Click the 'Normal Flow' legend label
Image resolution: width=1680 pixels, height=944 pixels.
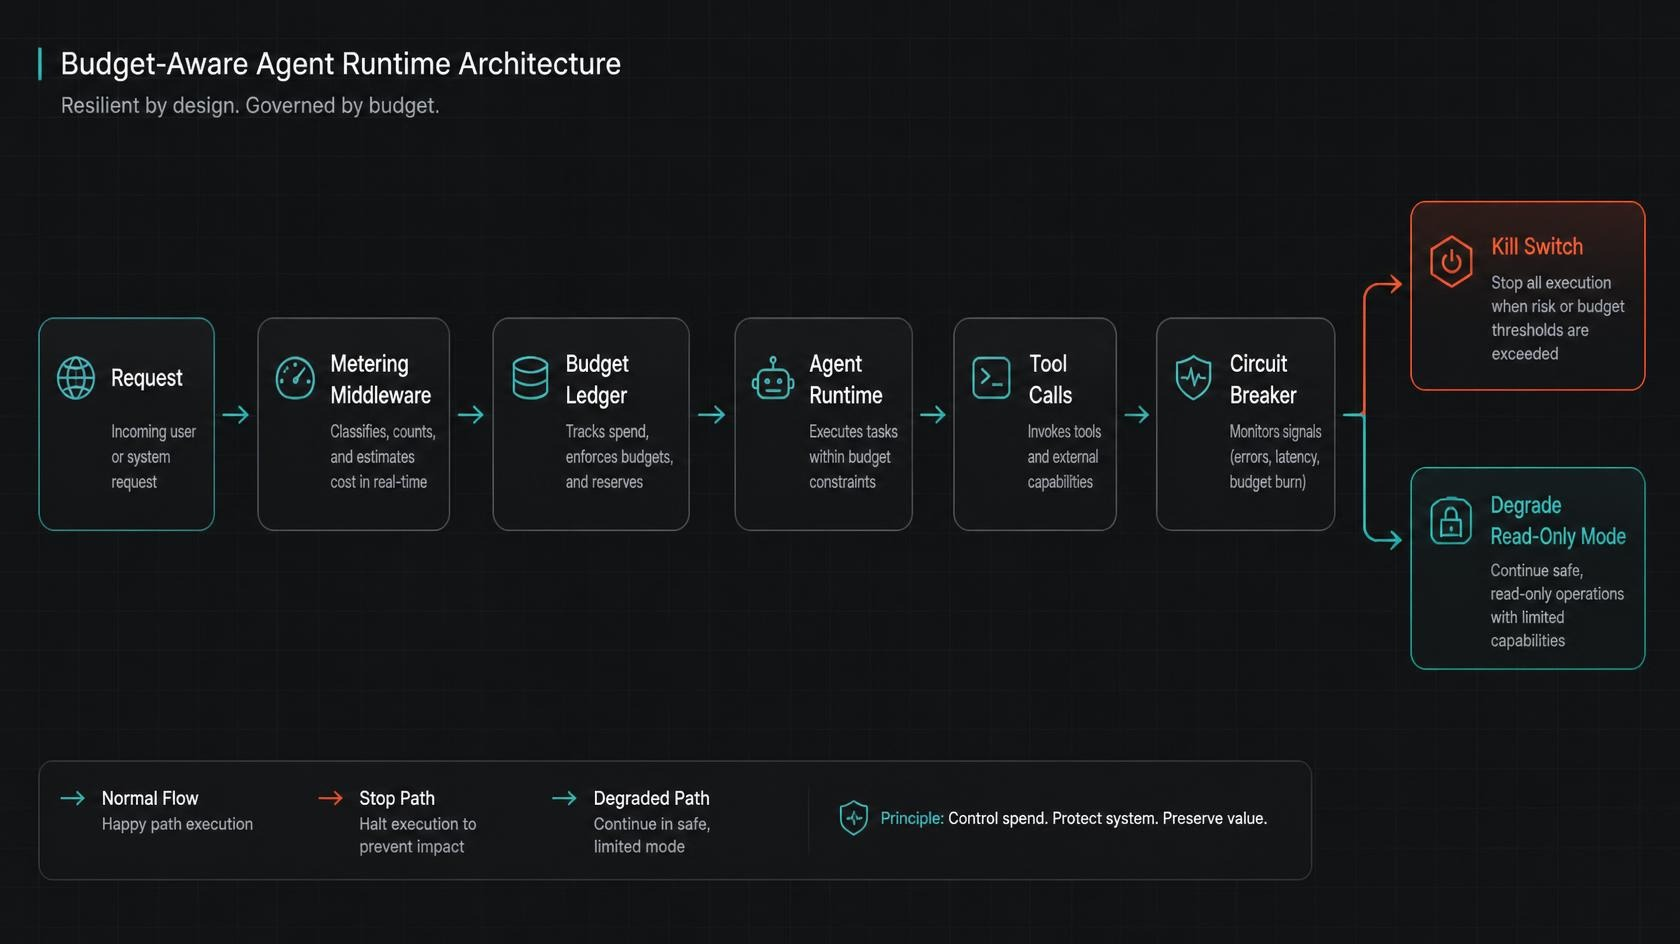tap(150, 798)
